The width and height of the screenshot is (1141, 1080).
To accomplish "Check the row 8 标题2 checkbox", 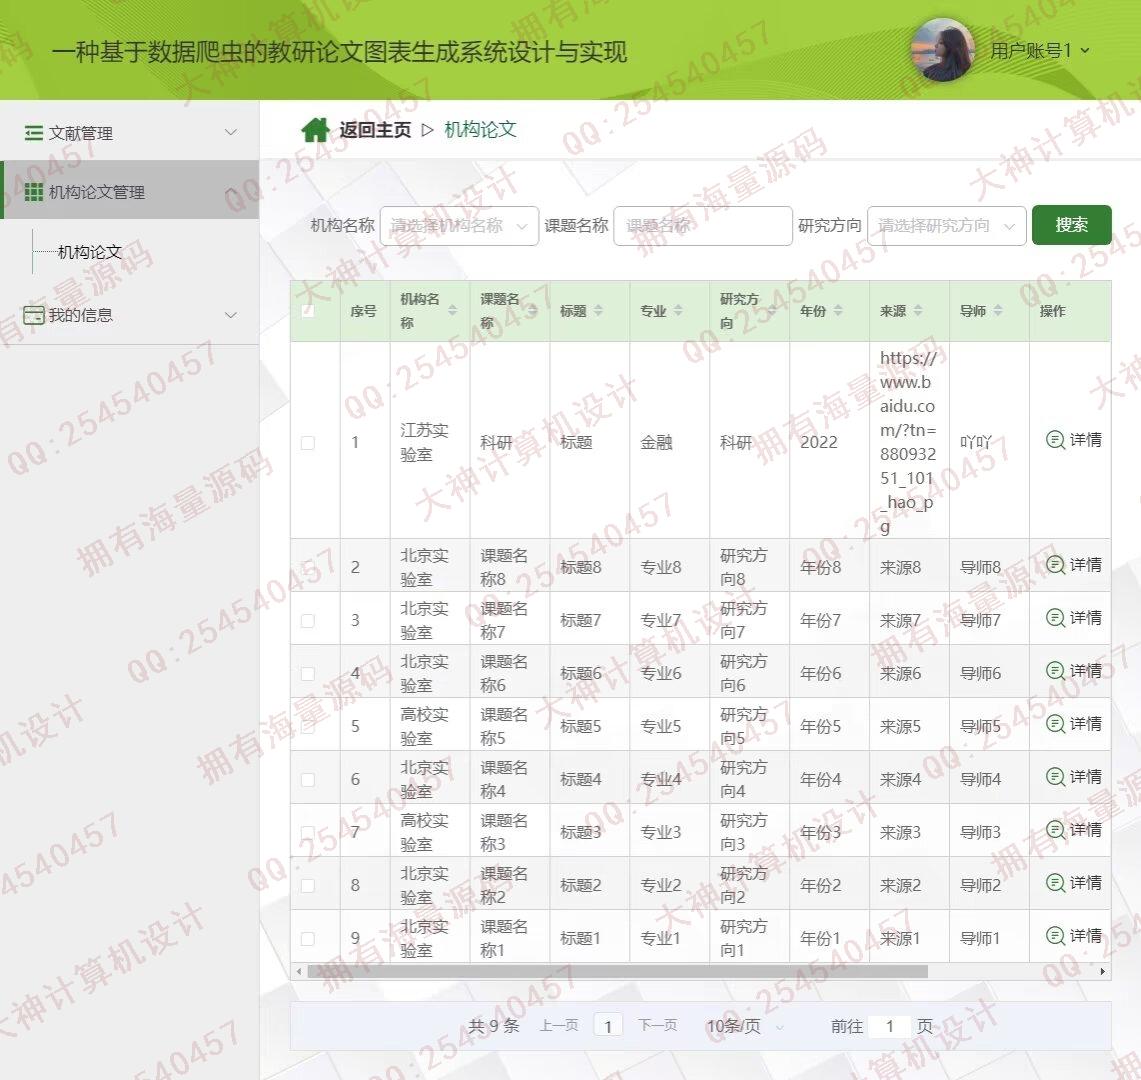I will 308,886.
